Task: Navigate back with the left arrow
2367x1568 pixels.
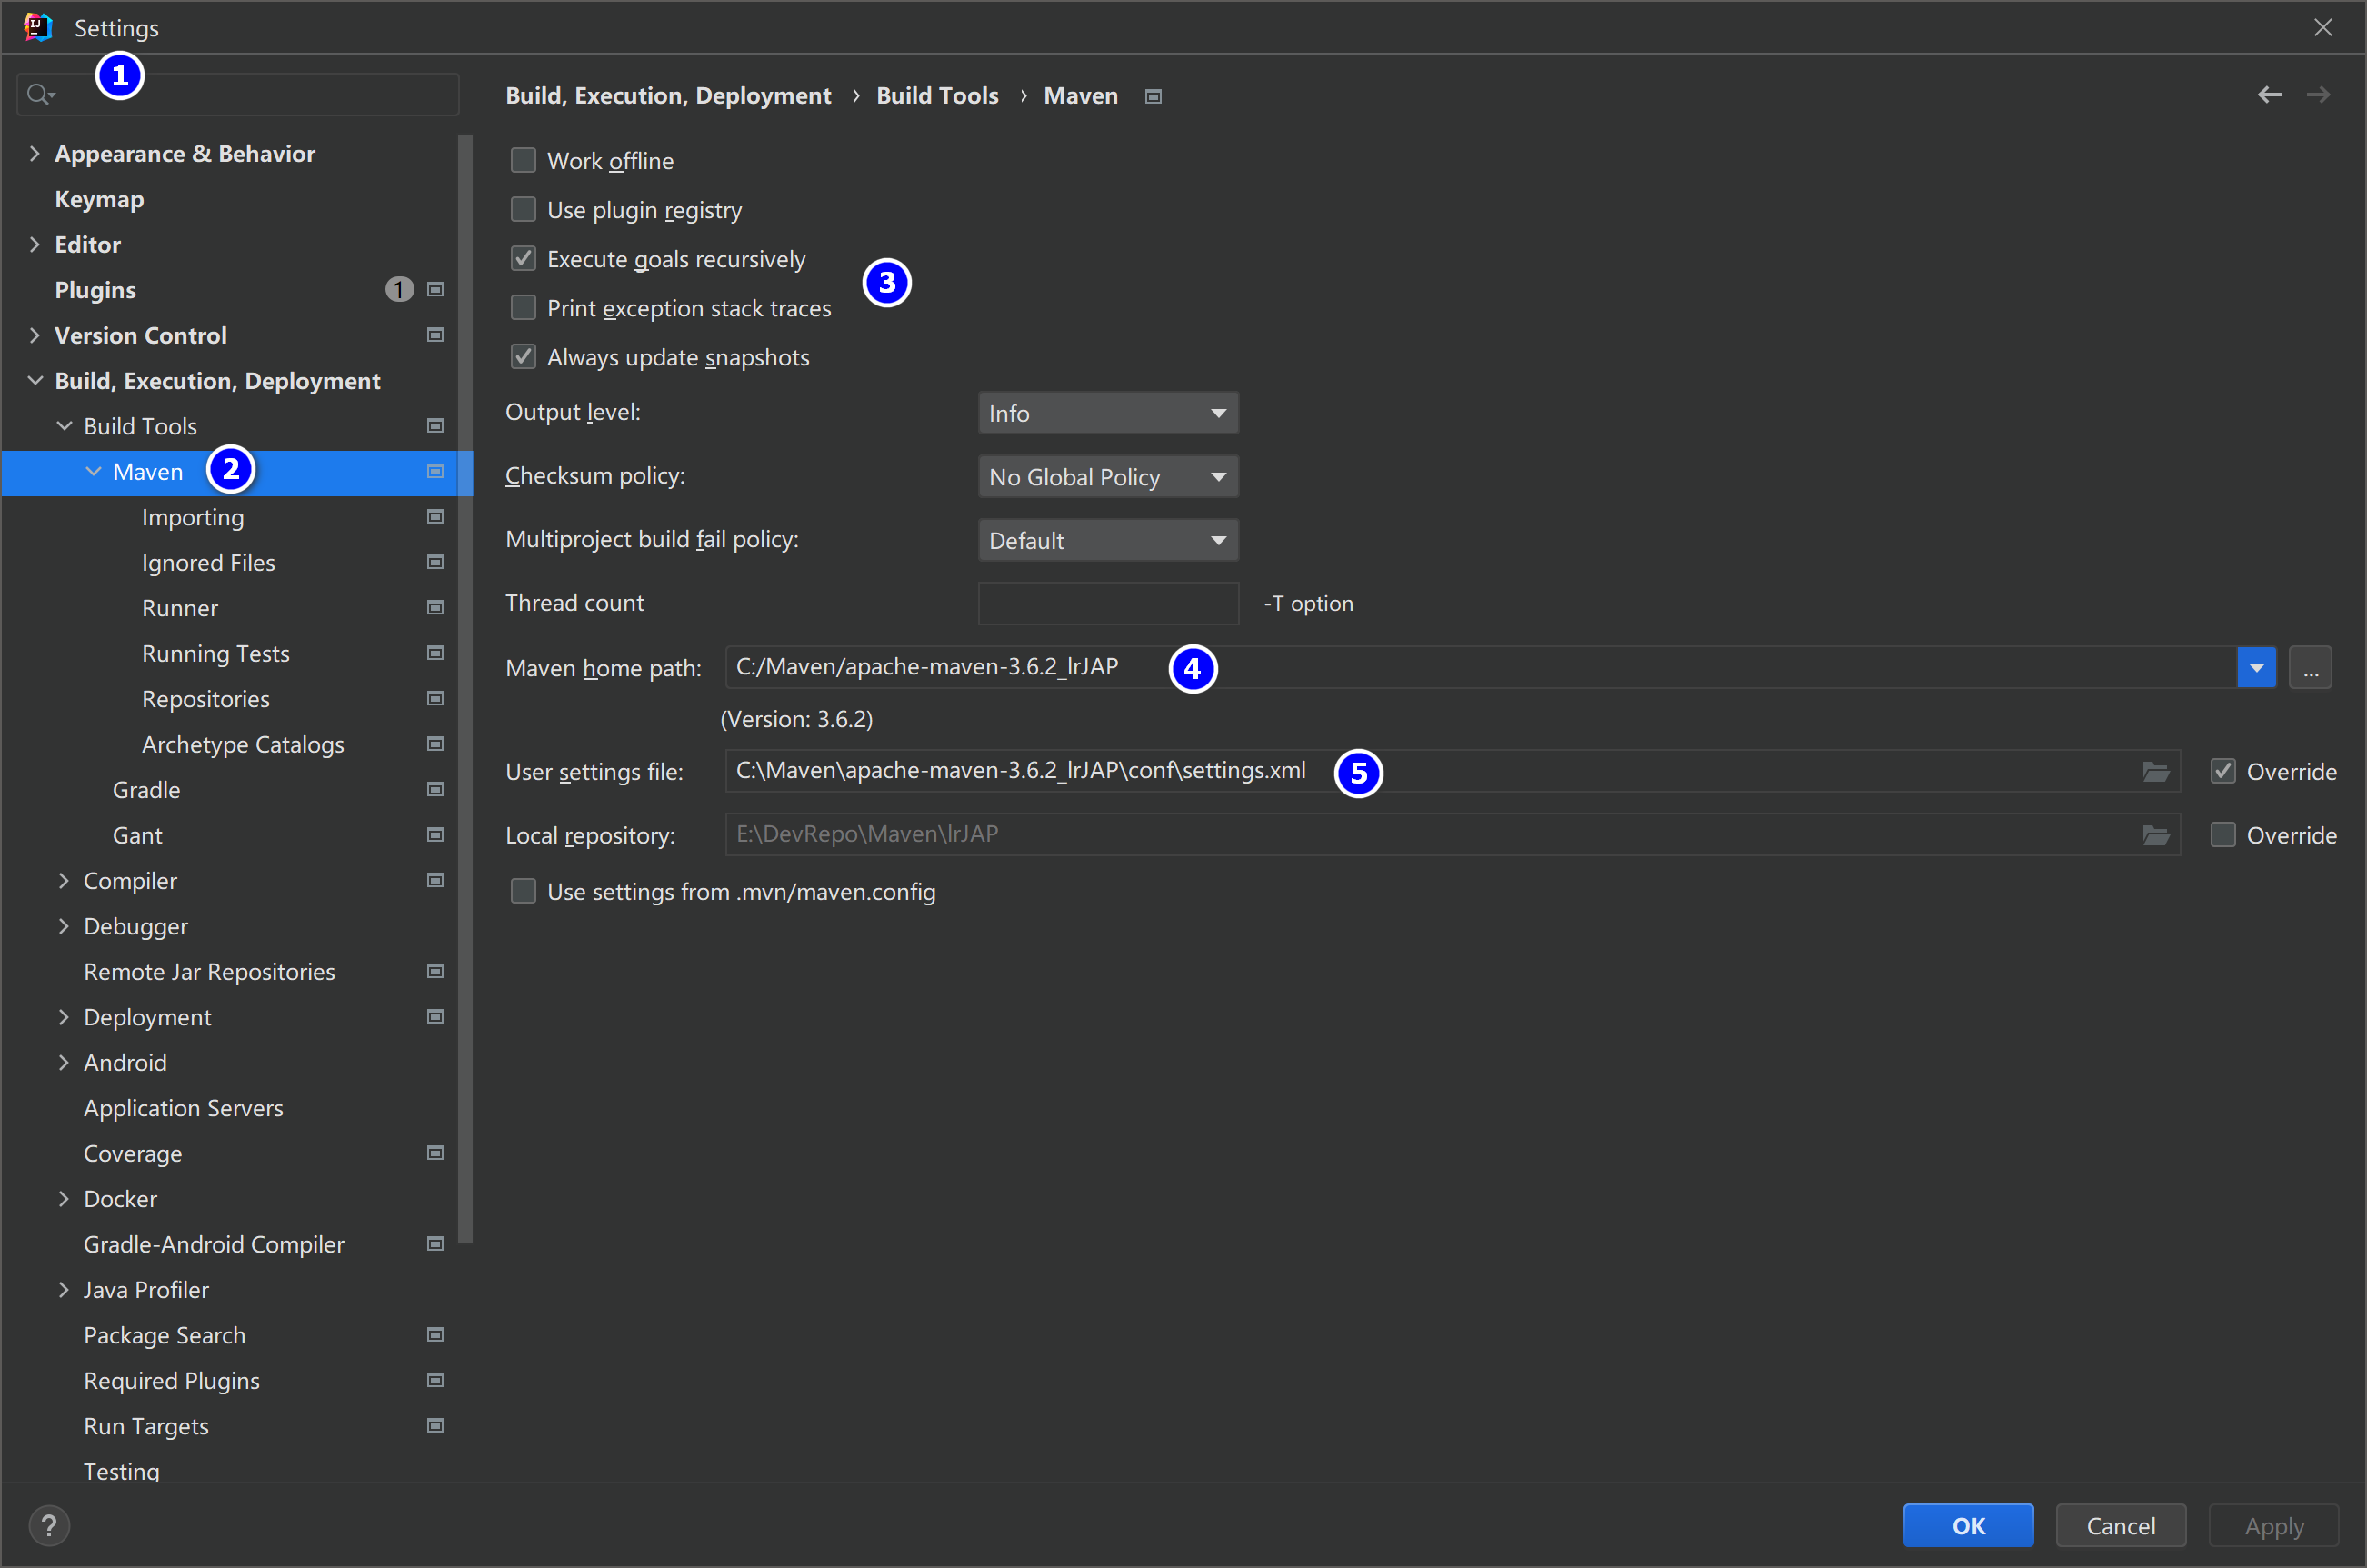Action: click(x=2269, y=95)
